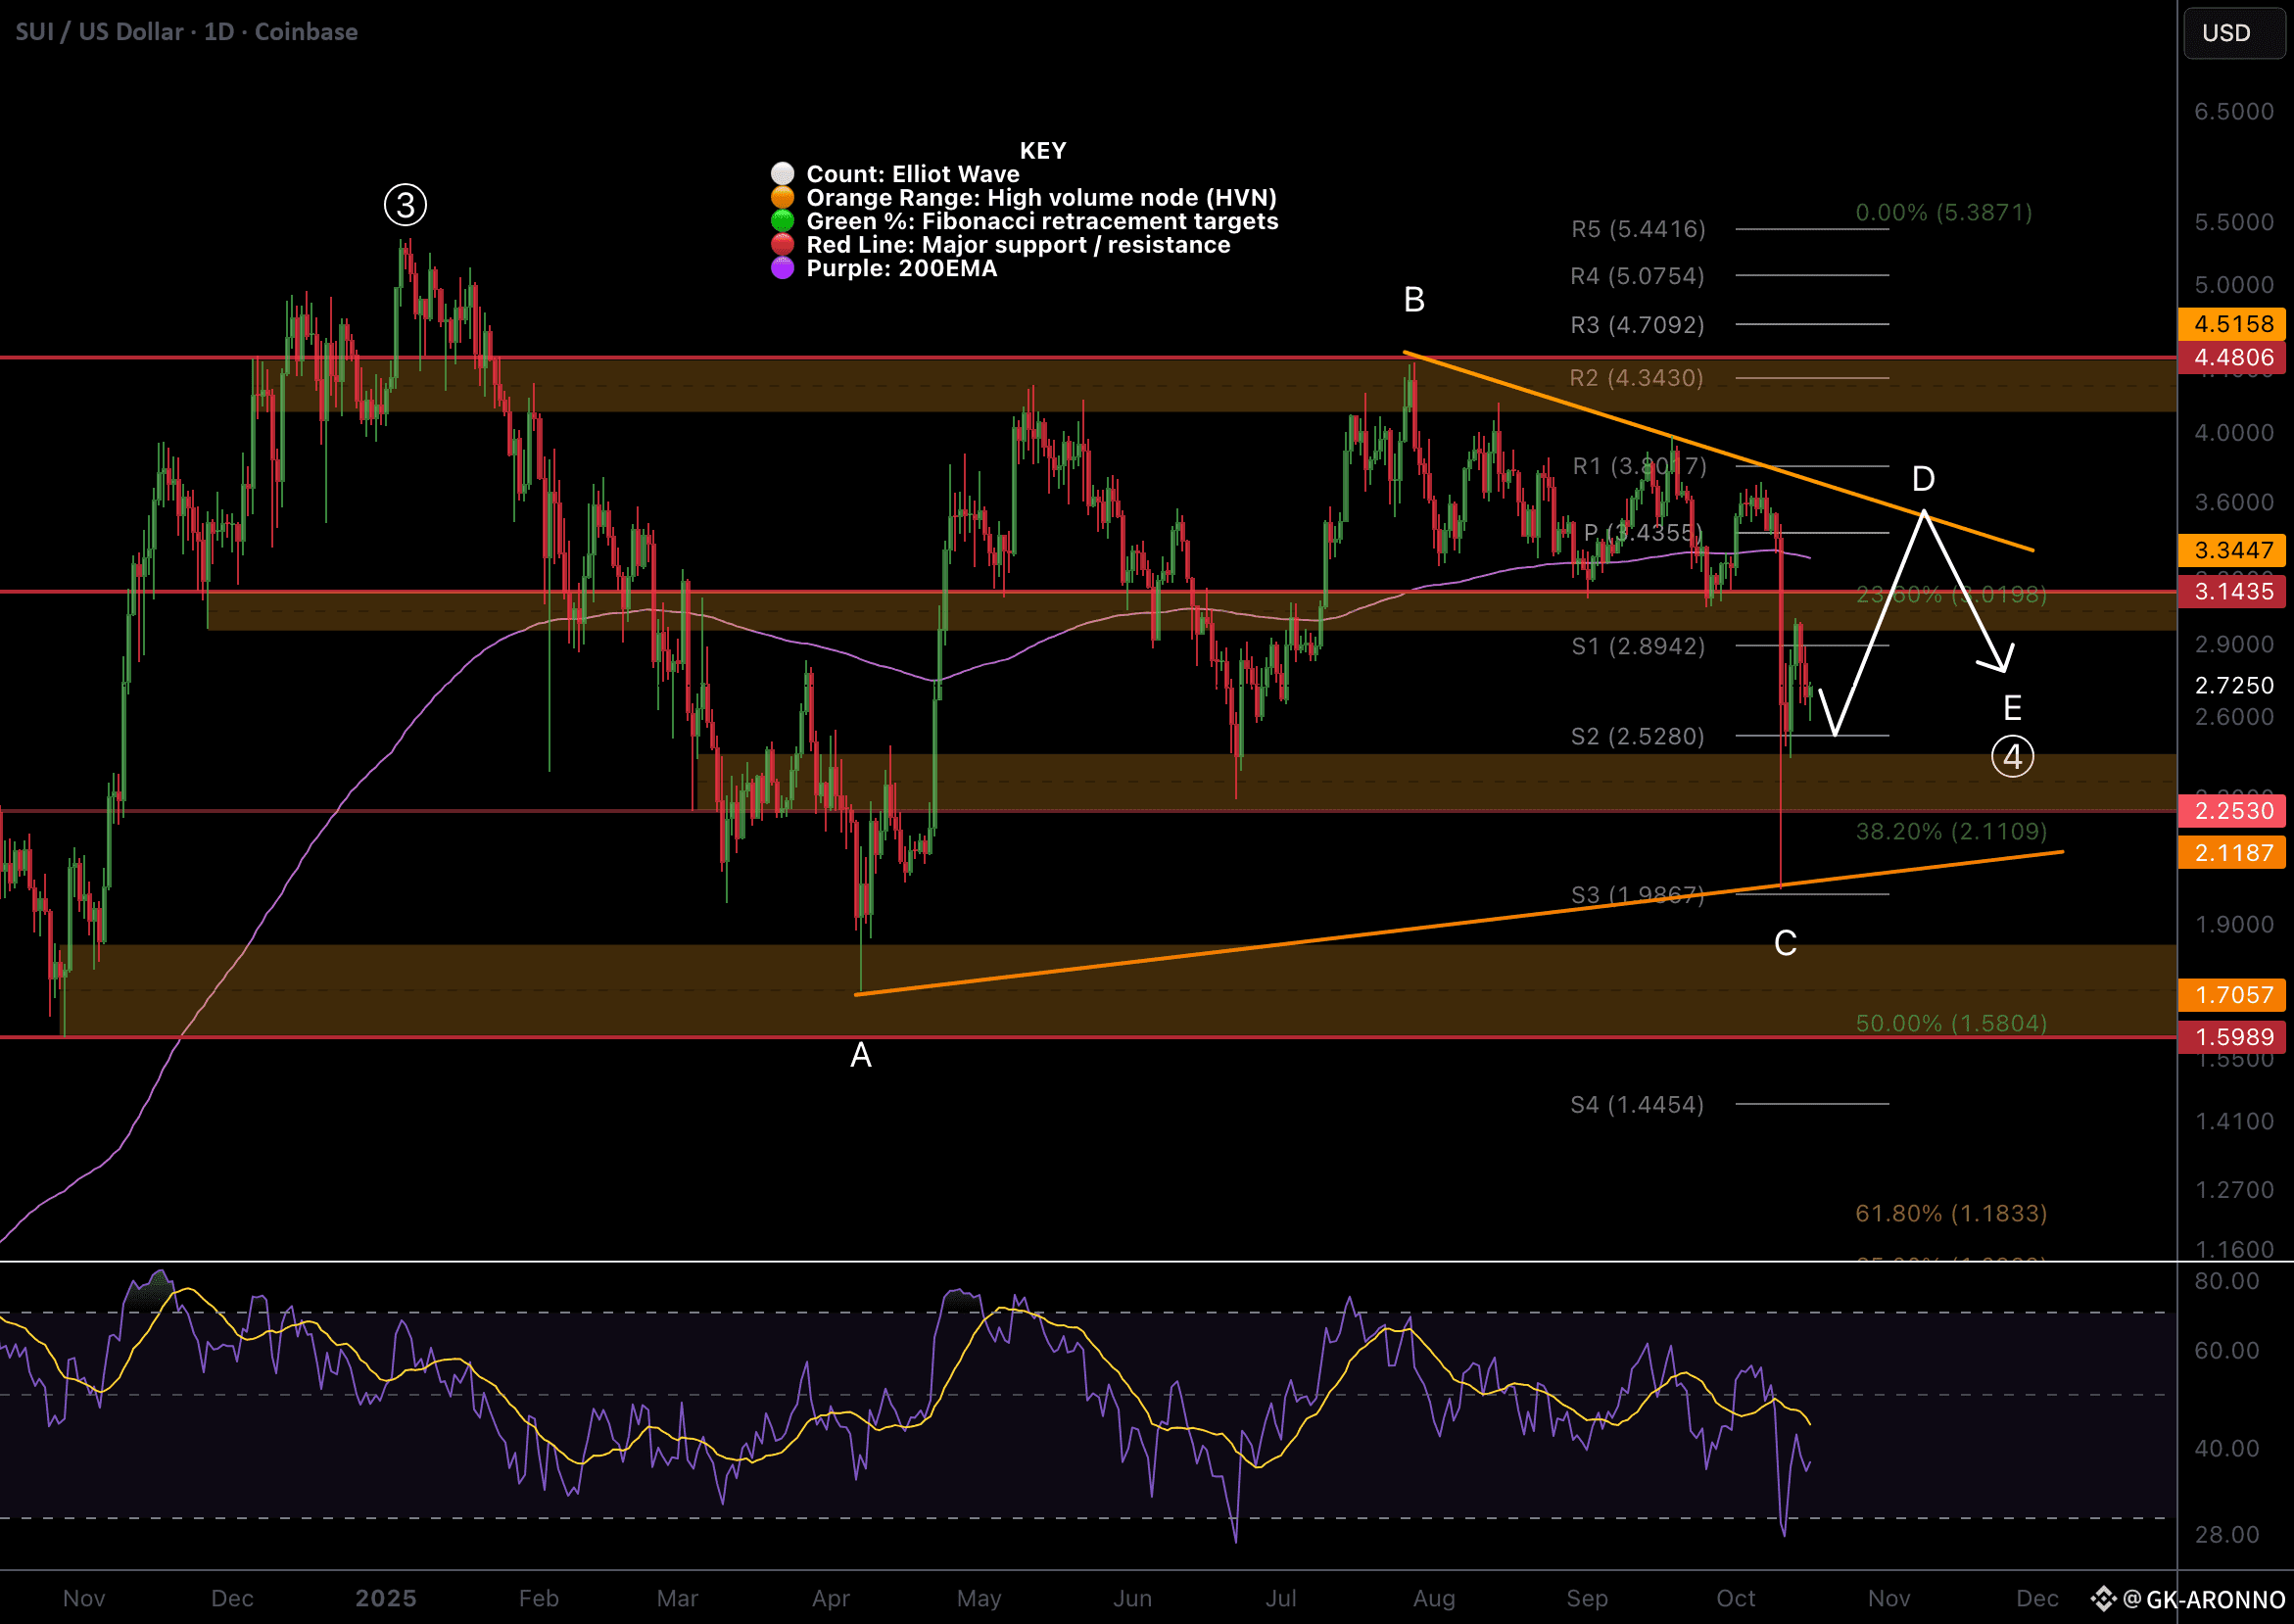The height and width of the screenshot is (1624, 2294).
Task: Click the red support/resistance legend circle
Action: (x=783, y=245)
